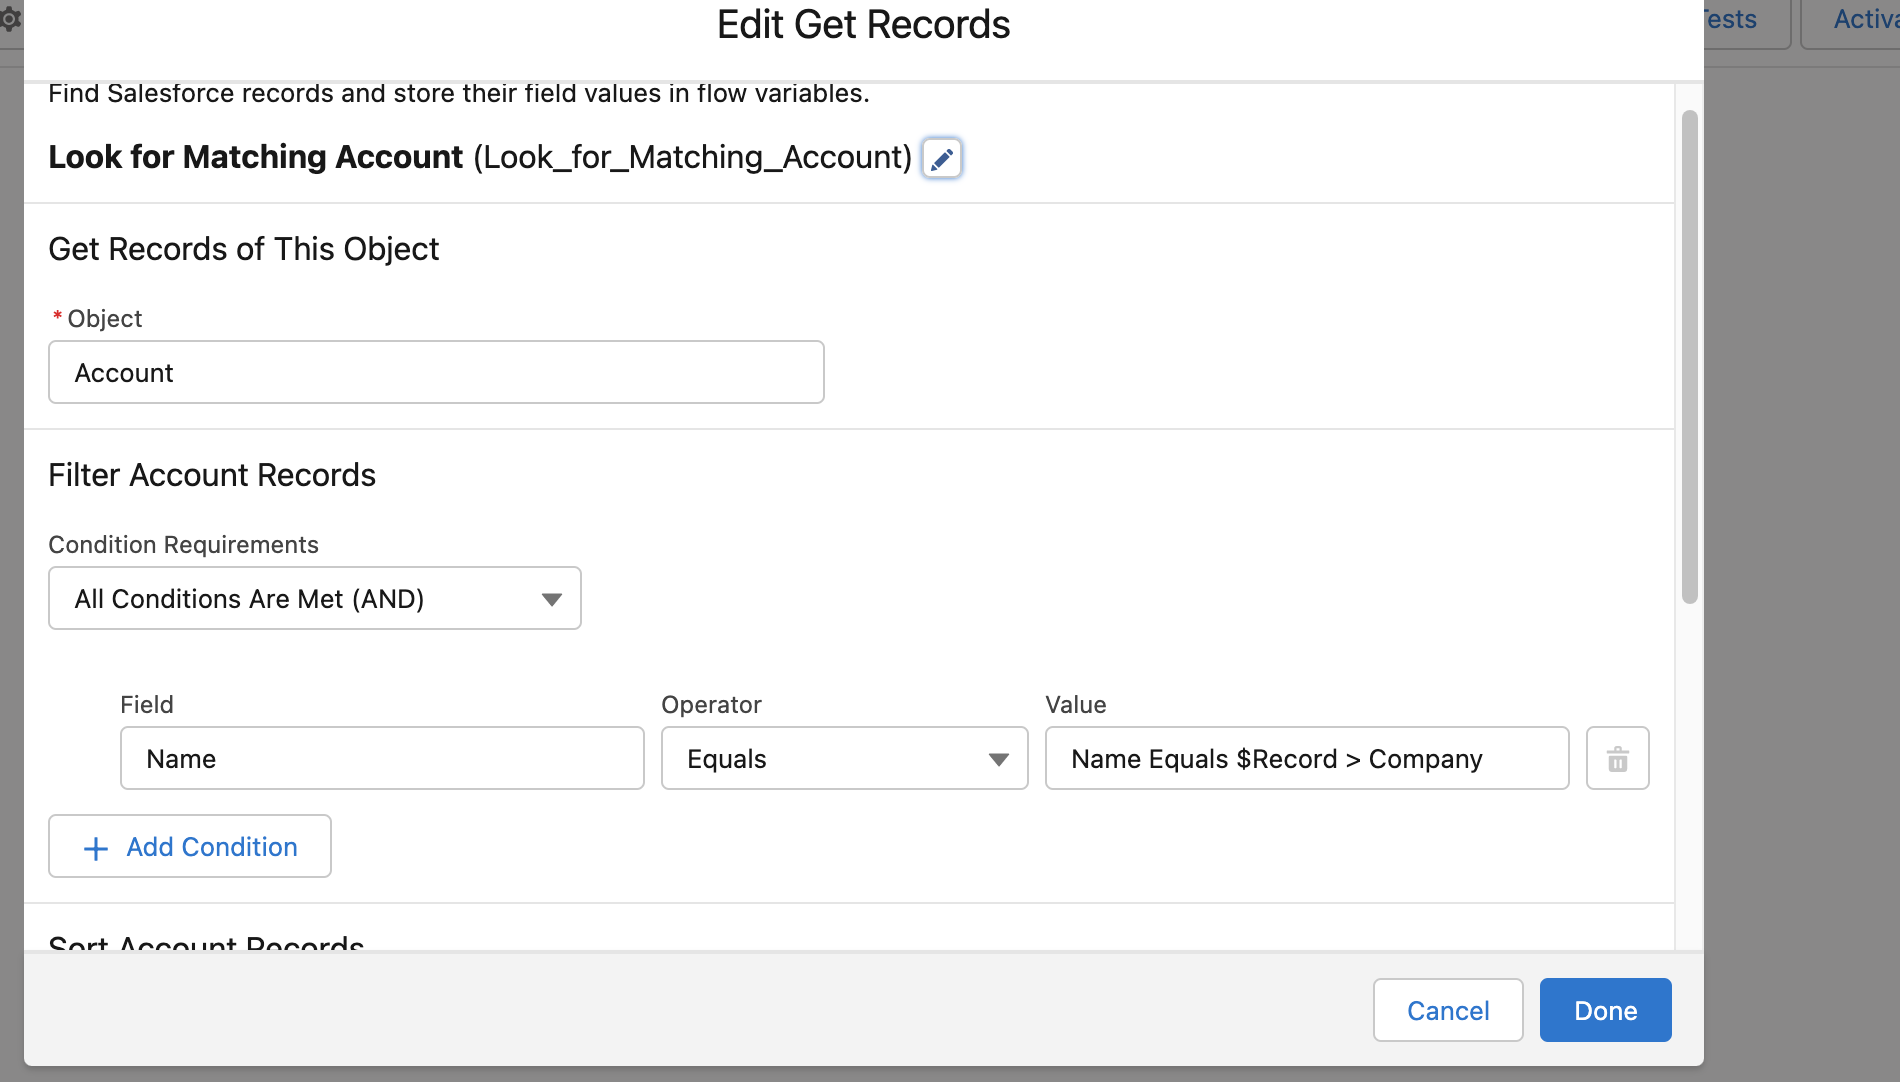This screenshot has height=1082, width=1900.
Task: Expand the Equals operator dropdown
Action: (x=844, y=759)
